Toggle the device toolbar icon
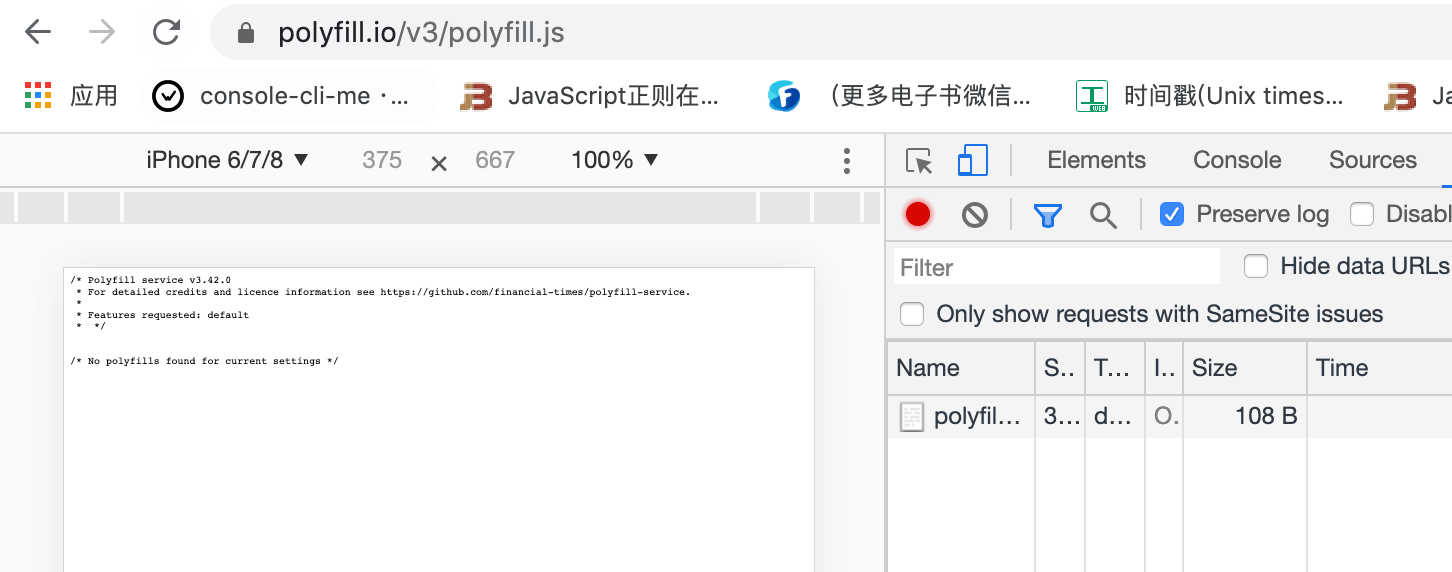This screenshot has height=572, width=1452. pyautogui.click(x=972, y=161)
